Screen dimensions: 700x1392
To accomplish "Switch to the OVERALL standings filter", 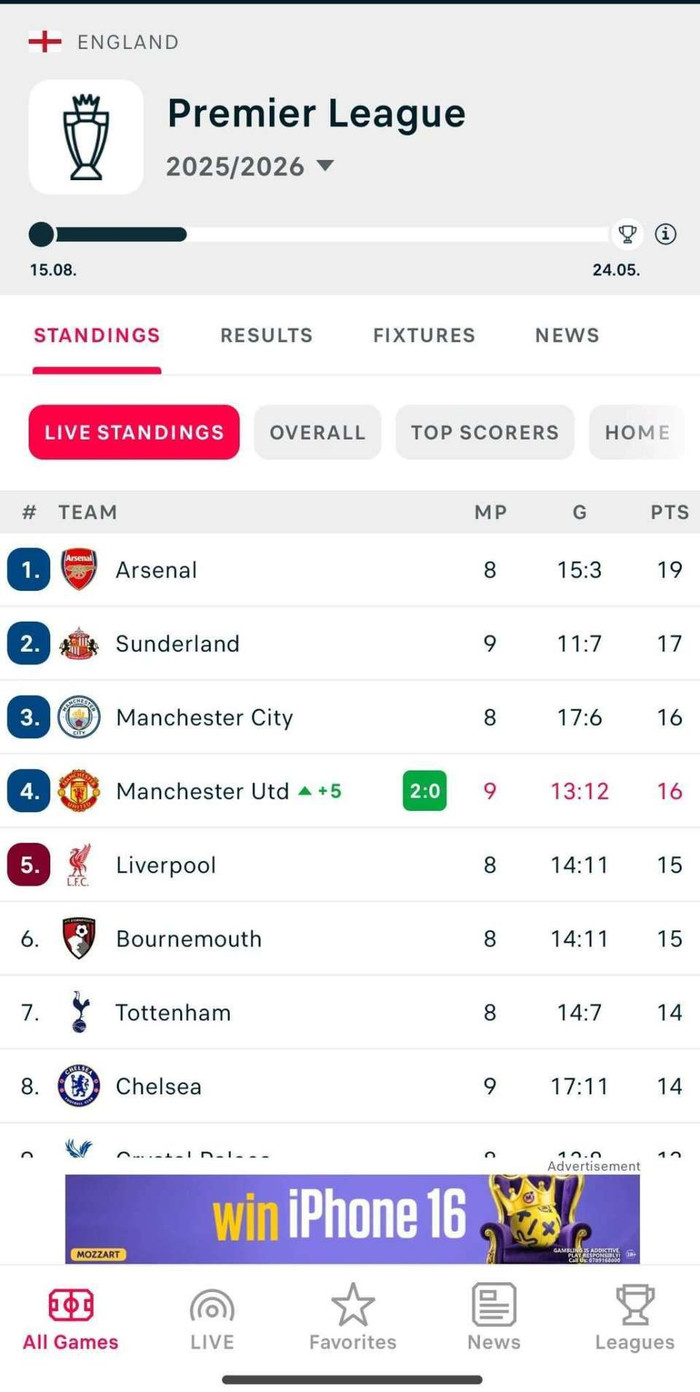I will [x=317, y=432].
